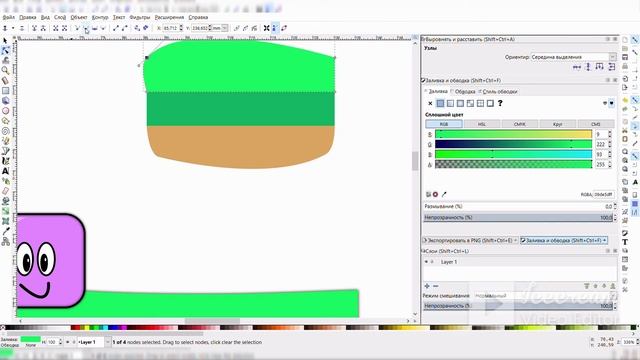Select the Star polygon tool
Screen dimensions: 640x360
coord(5,121)
